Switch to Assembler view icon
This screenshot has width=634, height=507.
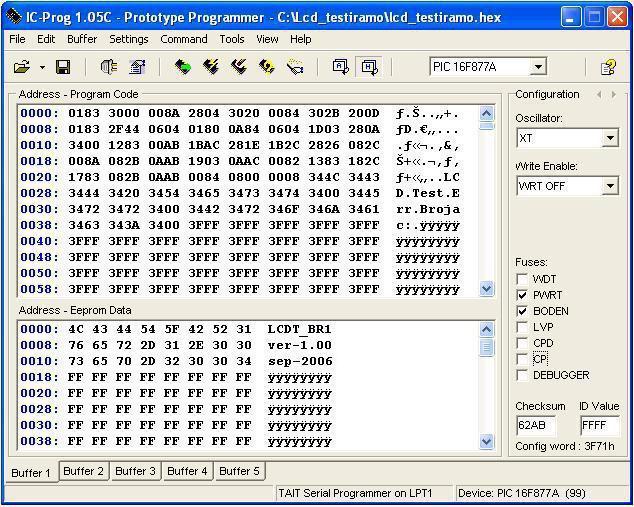tap(341, 67)
